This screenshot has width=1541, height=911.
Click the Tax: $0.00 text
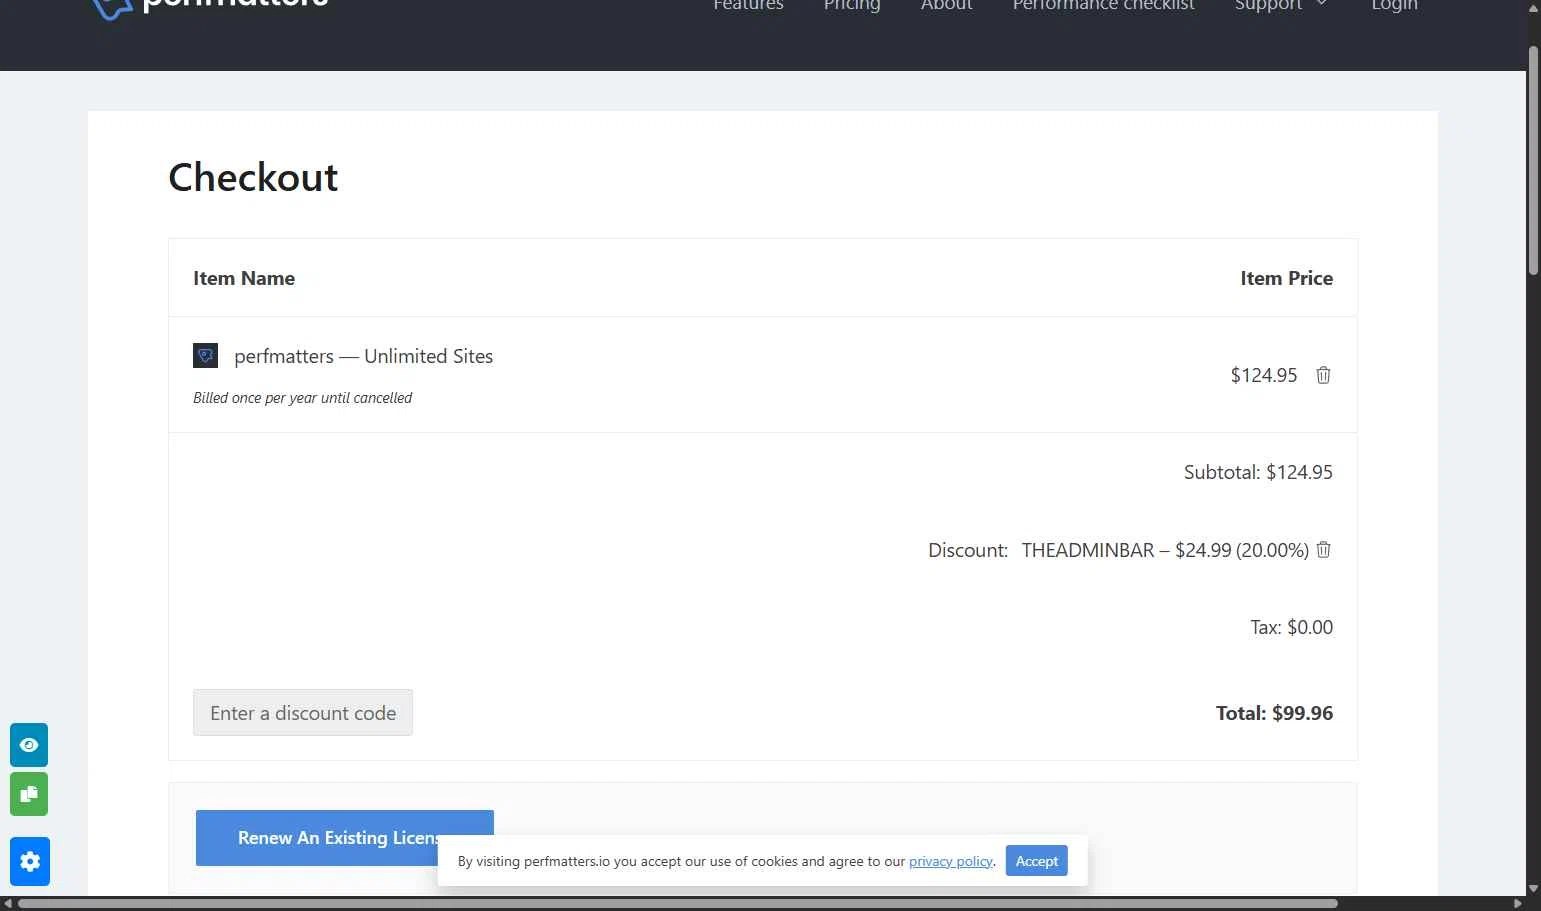pos(1291,627)
